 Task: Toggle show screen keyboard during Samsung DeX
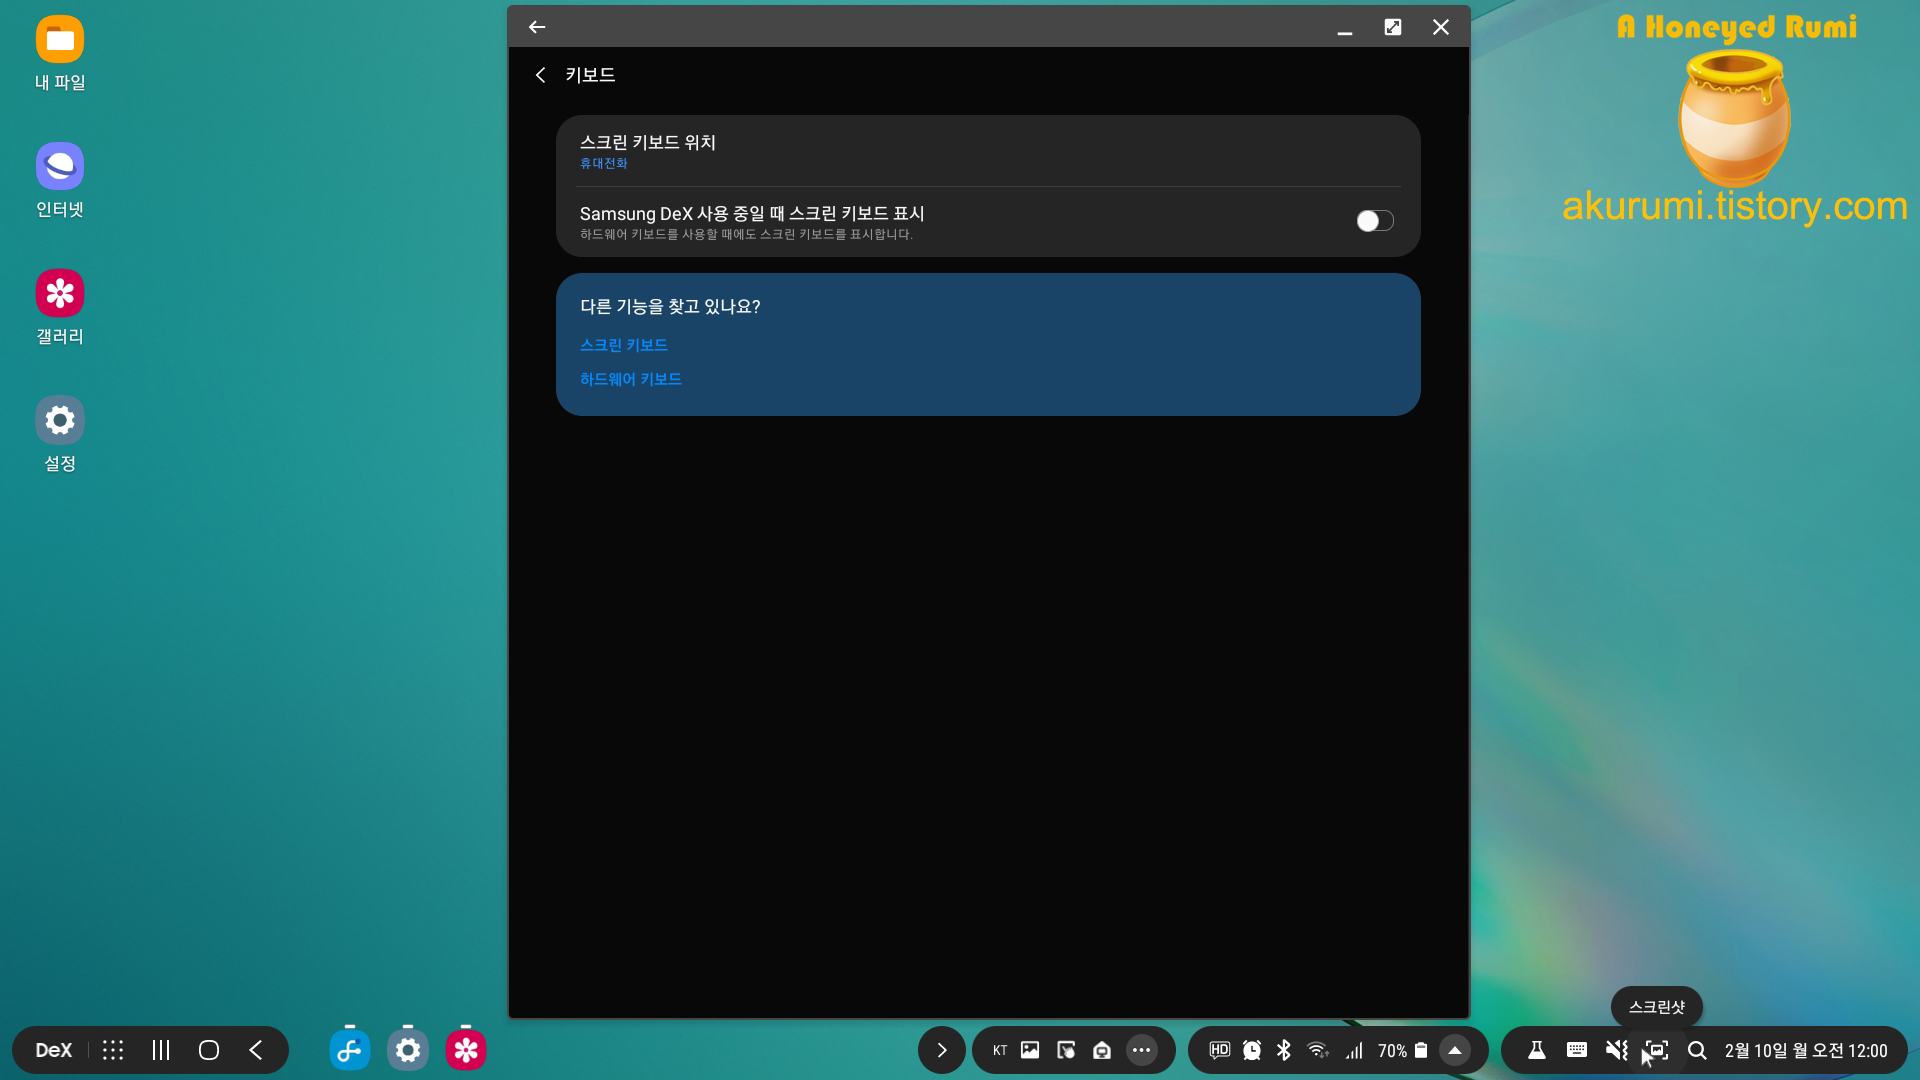pos(1374,221)
